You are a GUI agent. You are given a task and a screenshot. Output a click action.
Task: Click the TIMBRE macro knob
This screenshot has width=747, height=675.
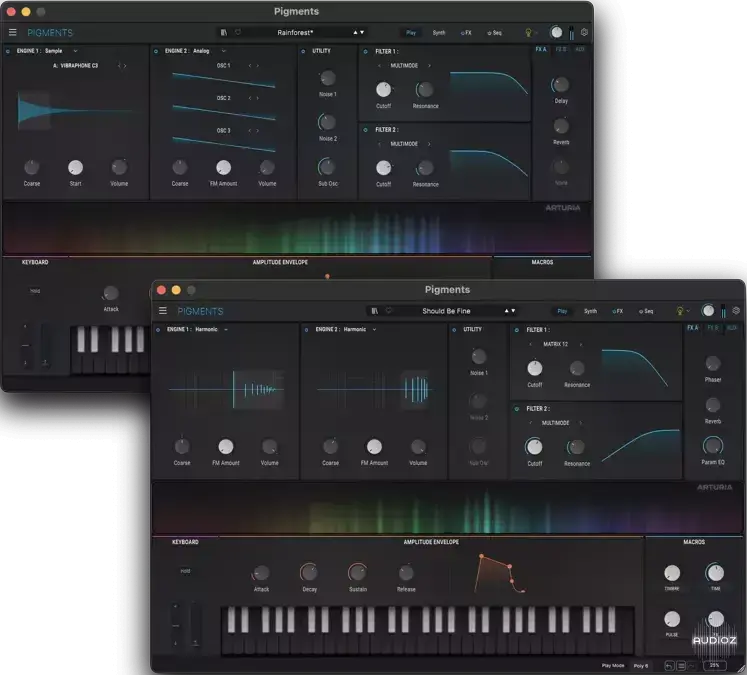click(672, 573)
